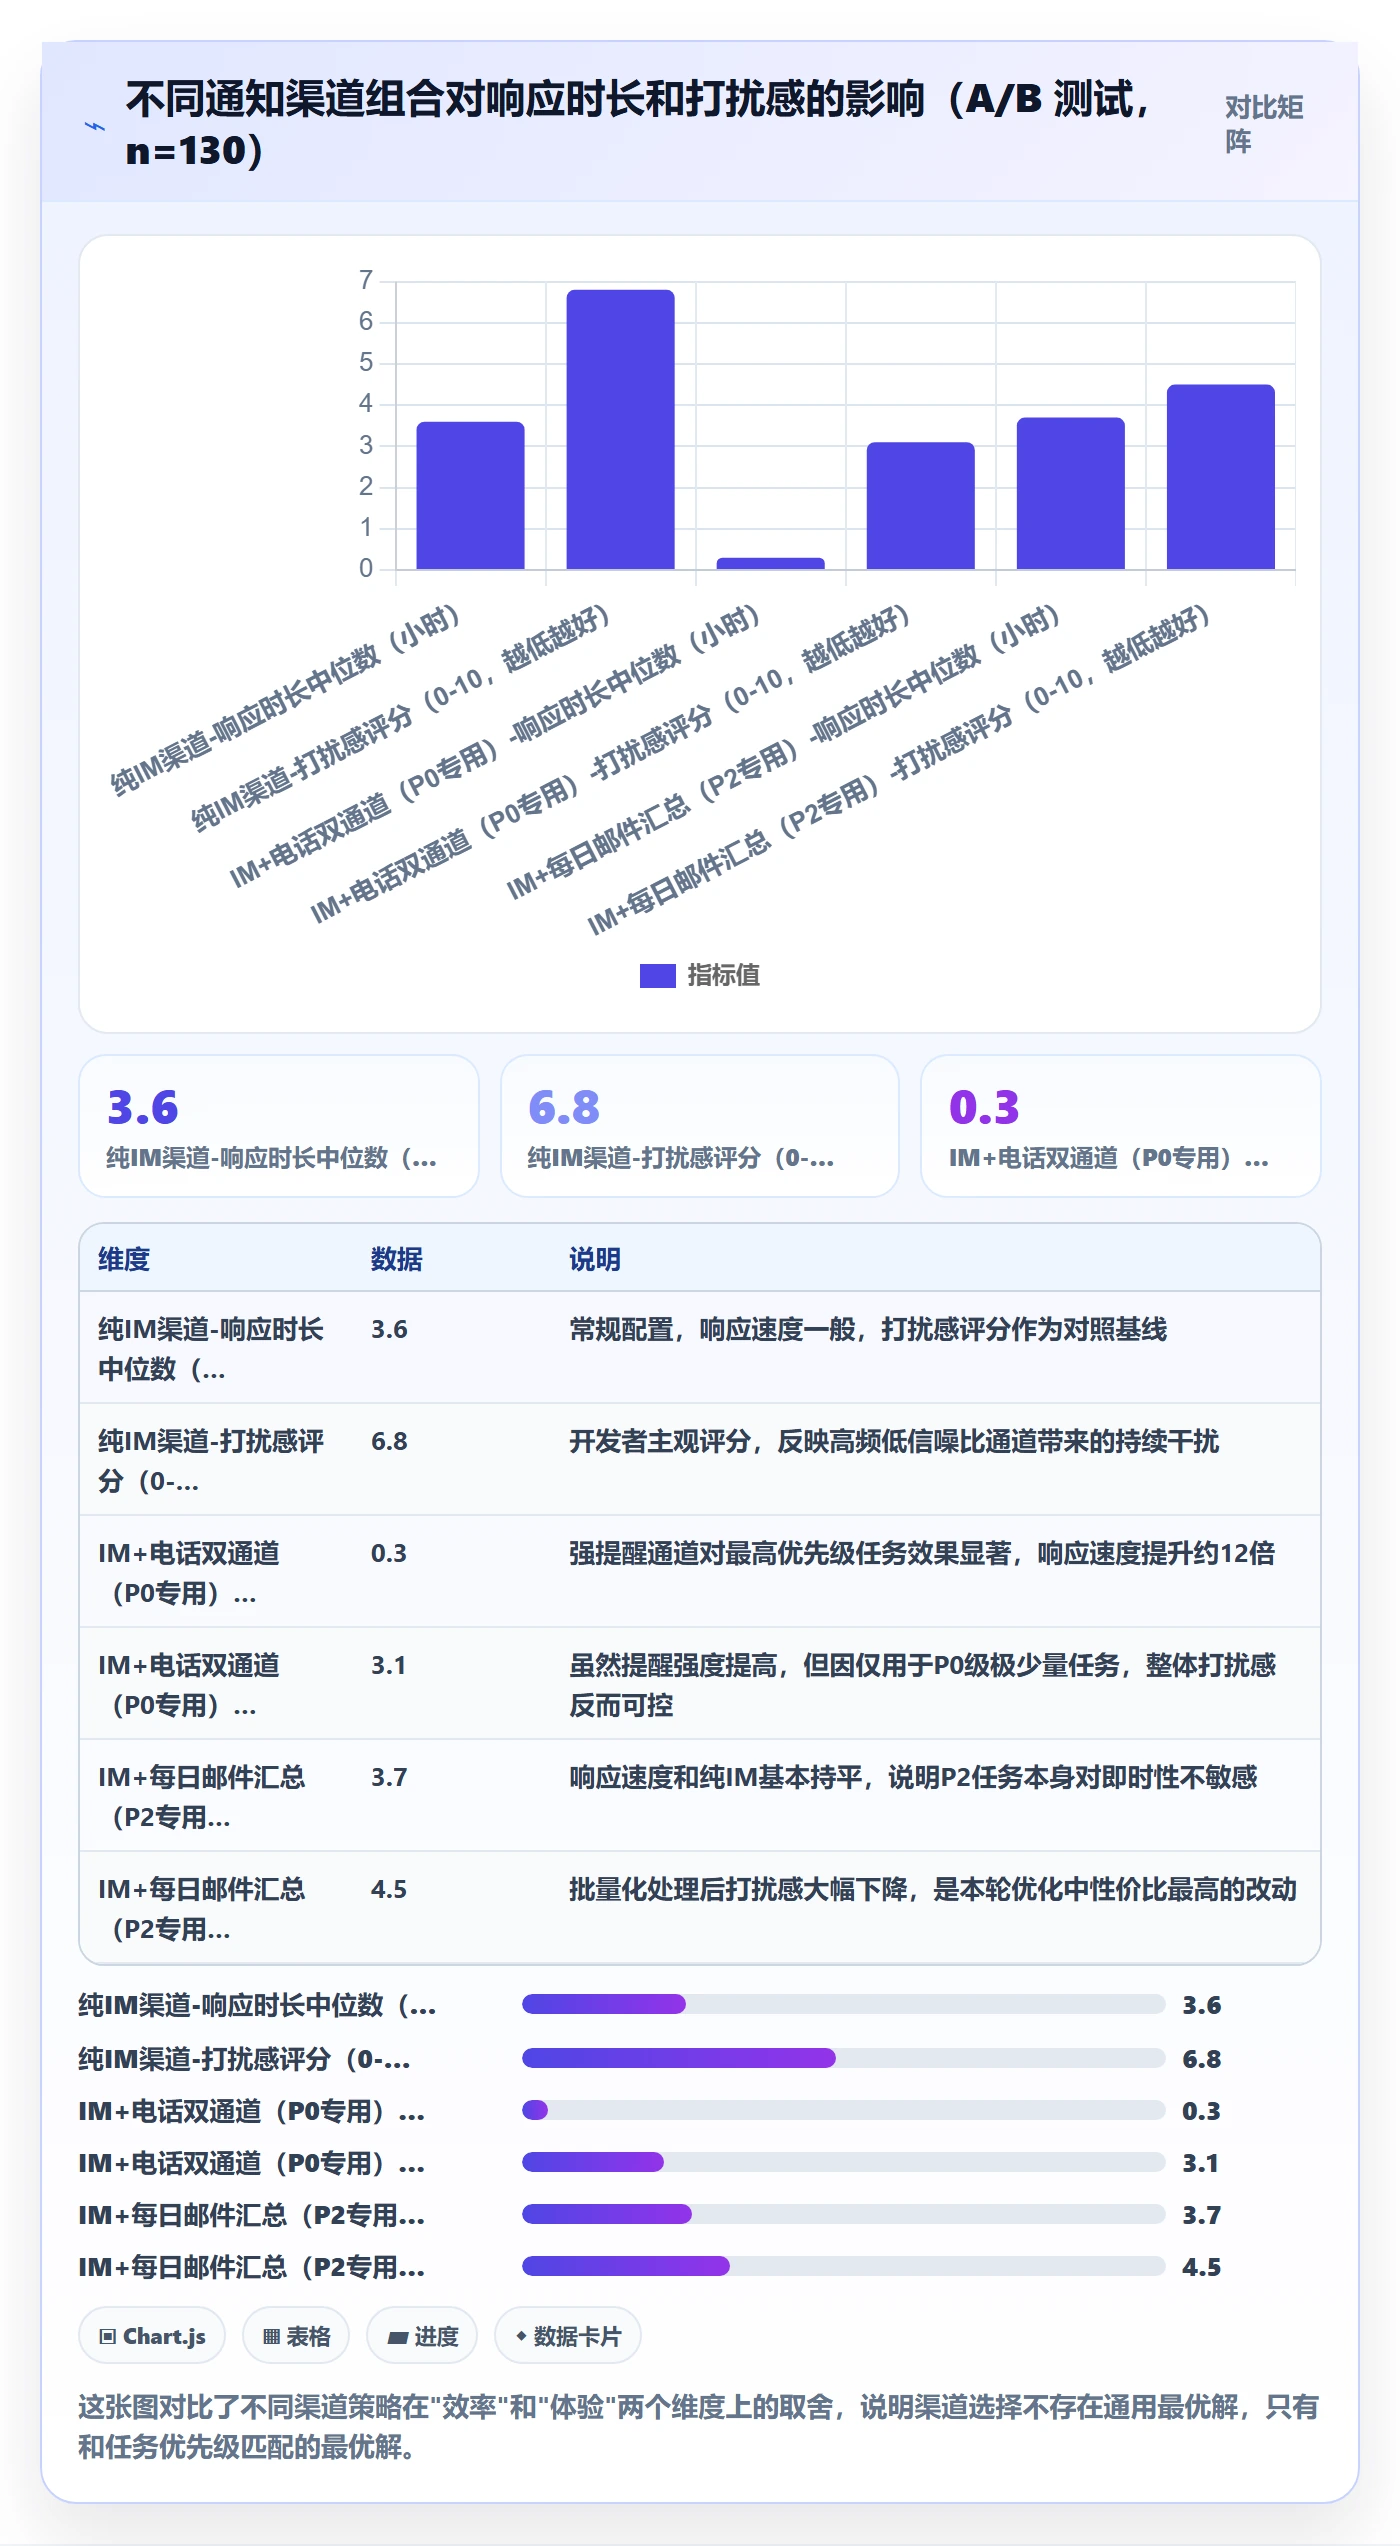Screen dimensions: 1400x2546
Task: Click the 对比矩阵 badge in the header
Action: tap(1264, 124)
